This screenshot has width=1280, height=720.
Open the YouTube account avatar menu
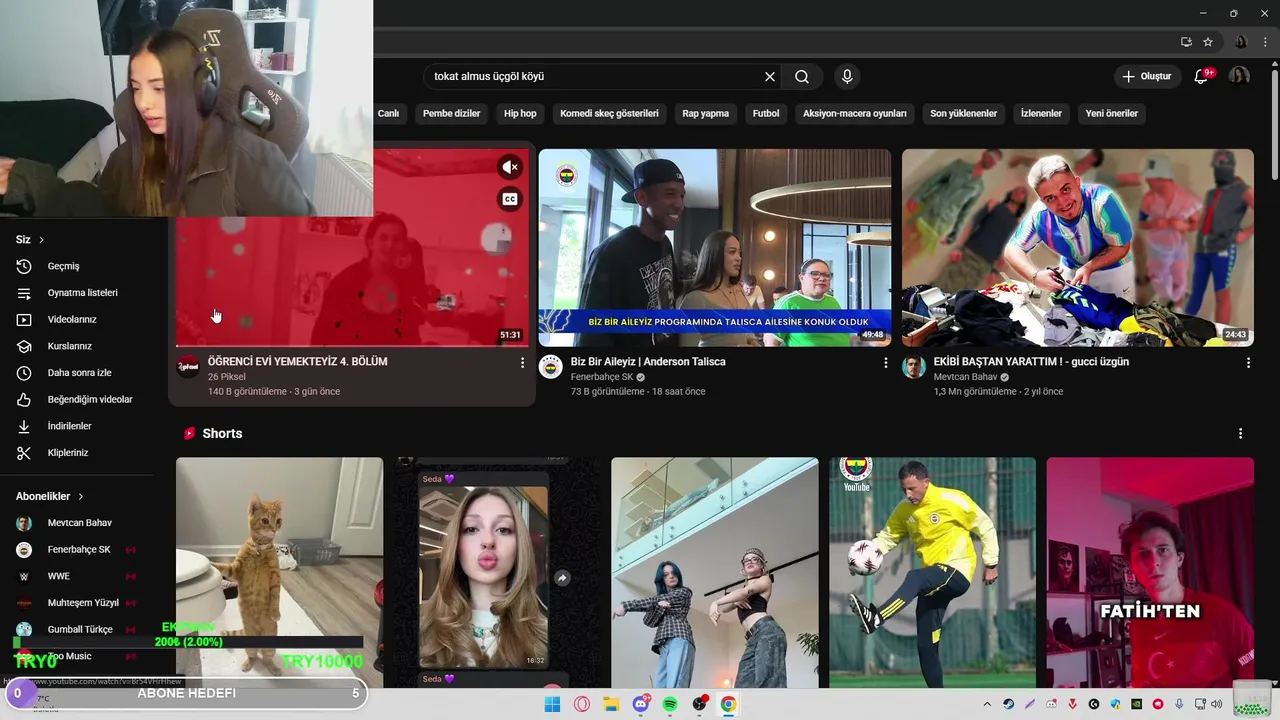click(1239, 76)
